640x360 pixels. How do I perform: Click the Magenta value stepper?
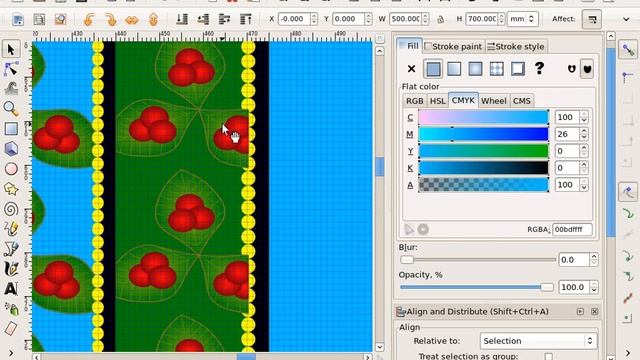(x=584, y=134)
